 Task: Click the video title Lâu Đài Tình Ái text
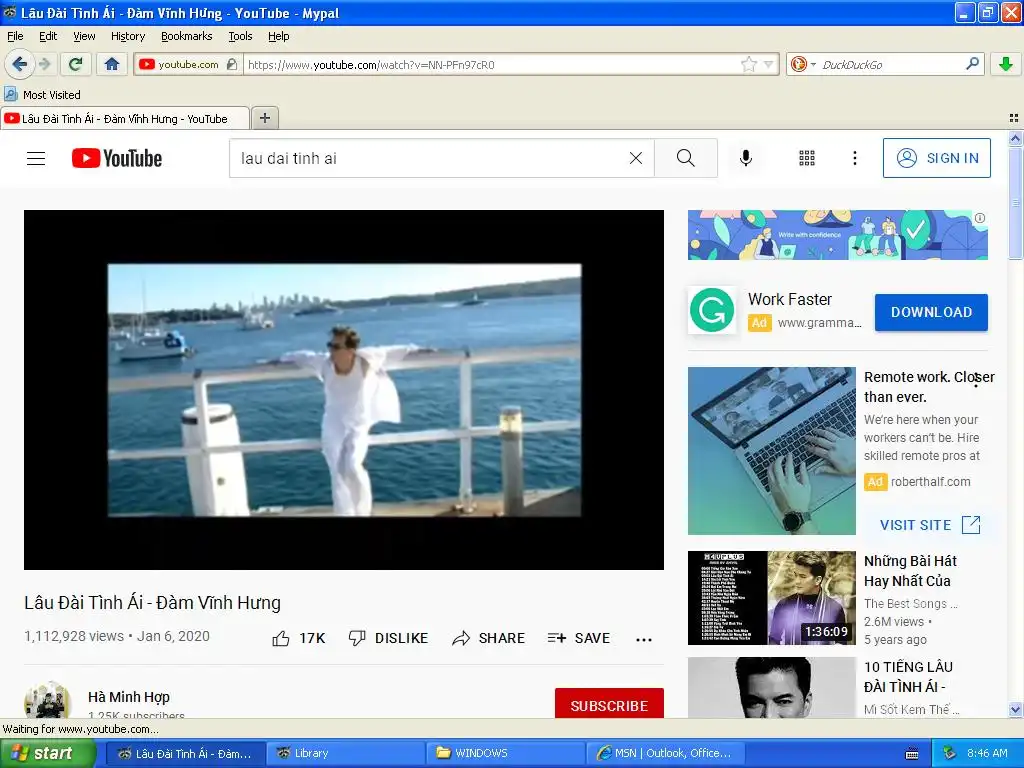[x=152, y=602]
